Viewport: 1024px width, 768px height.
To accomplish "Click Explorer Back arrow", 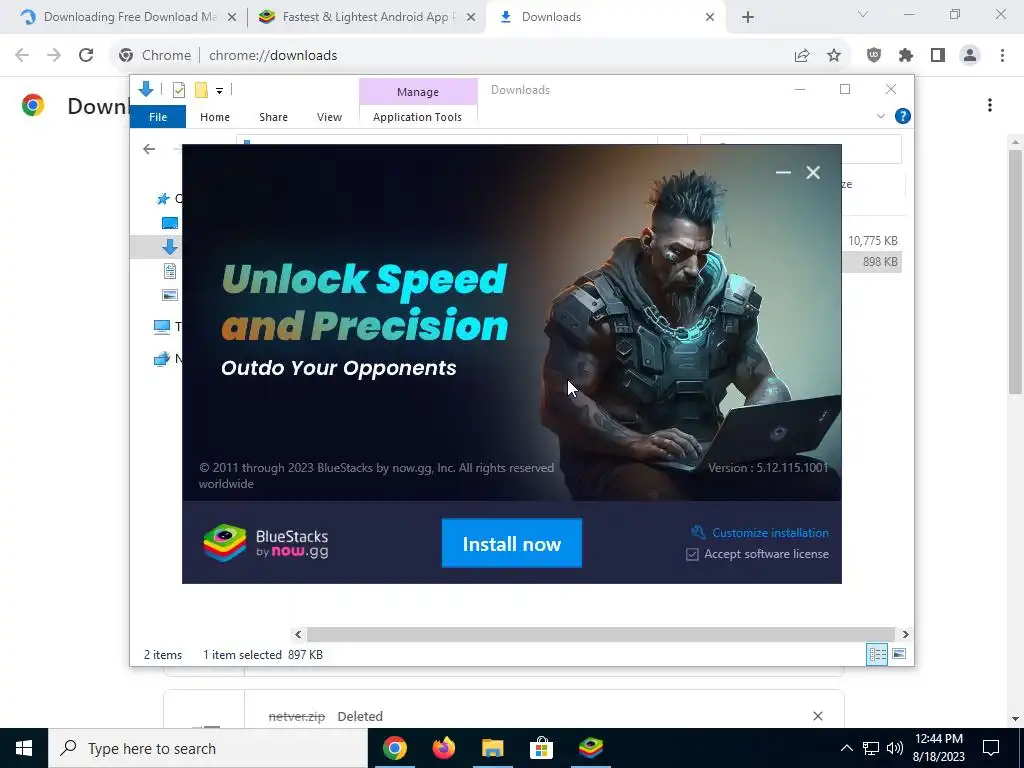I will (149, 149).
